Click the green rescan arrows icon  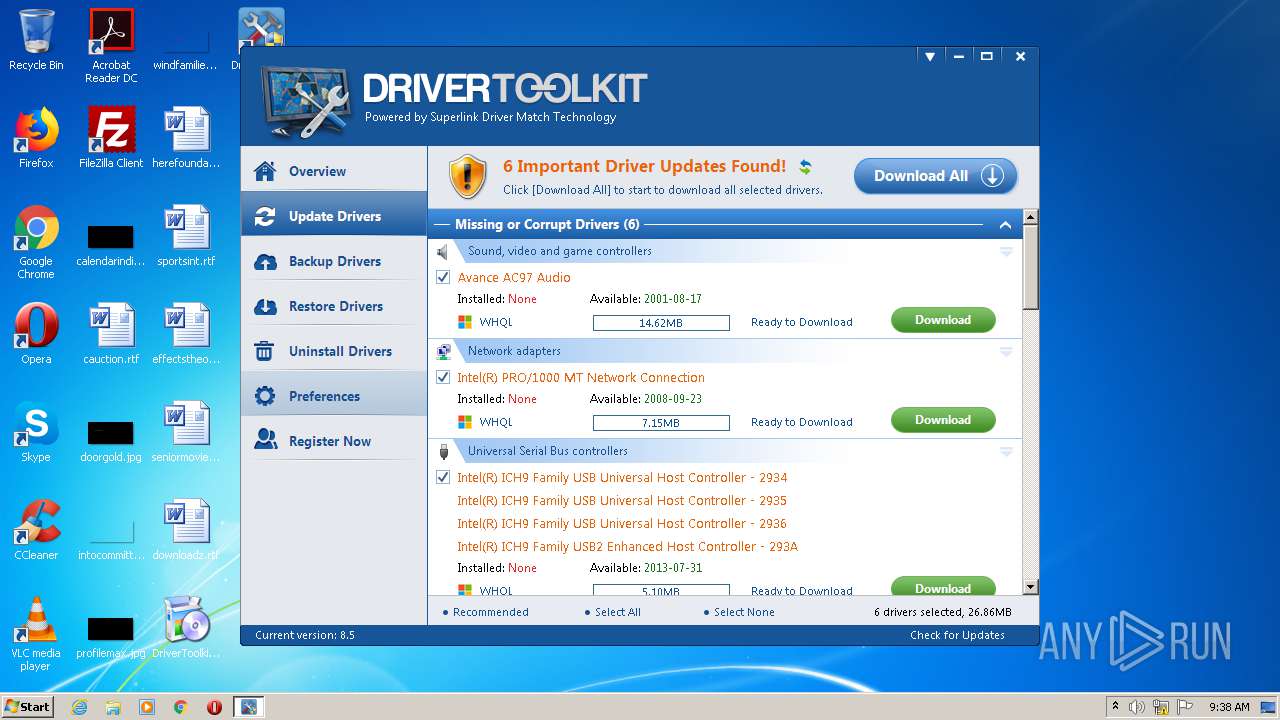click(x=805, y=167)
